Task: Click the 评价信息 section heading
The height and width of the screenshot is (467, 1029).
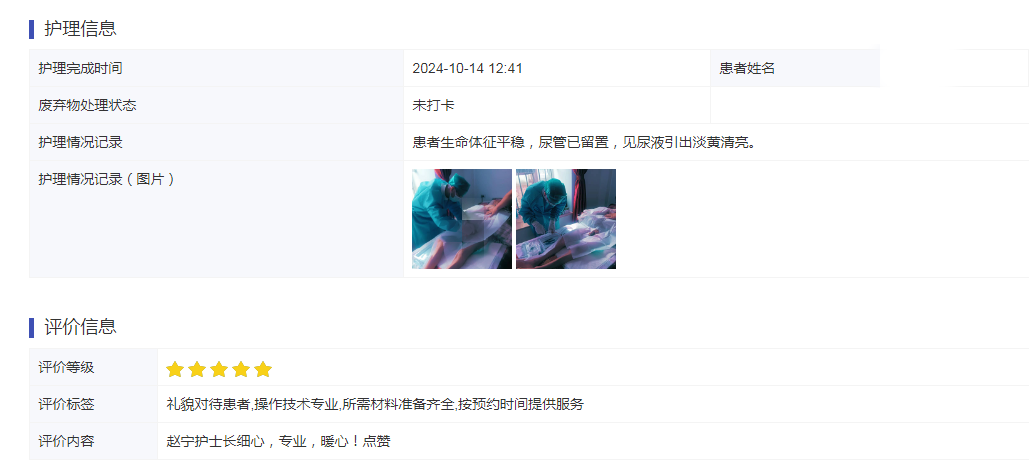Action: point(80,327)
